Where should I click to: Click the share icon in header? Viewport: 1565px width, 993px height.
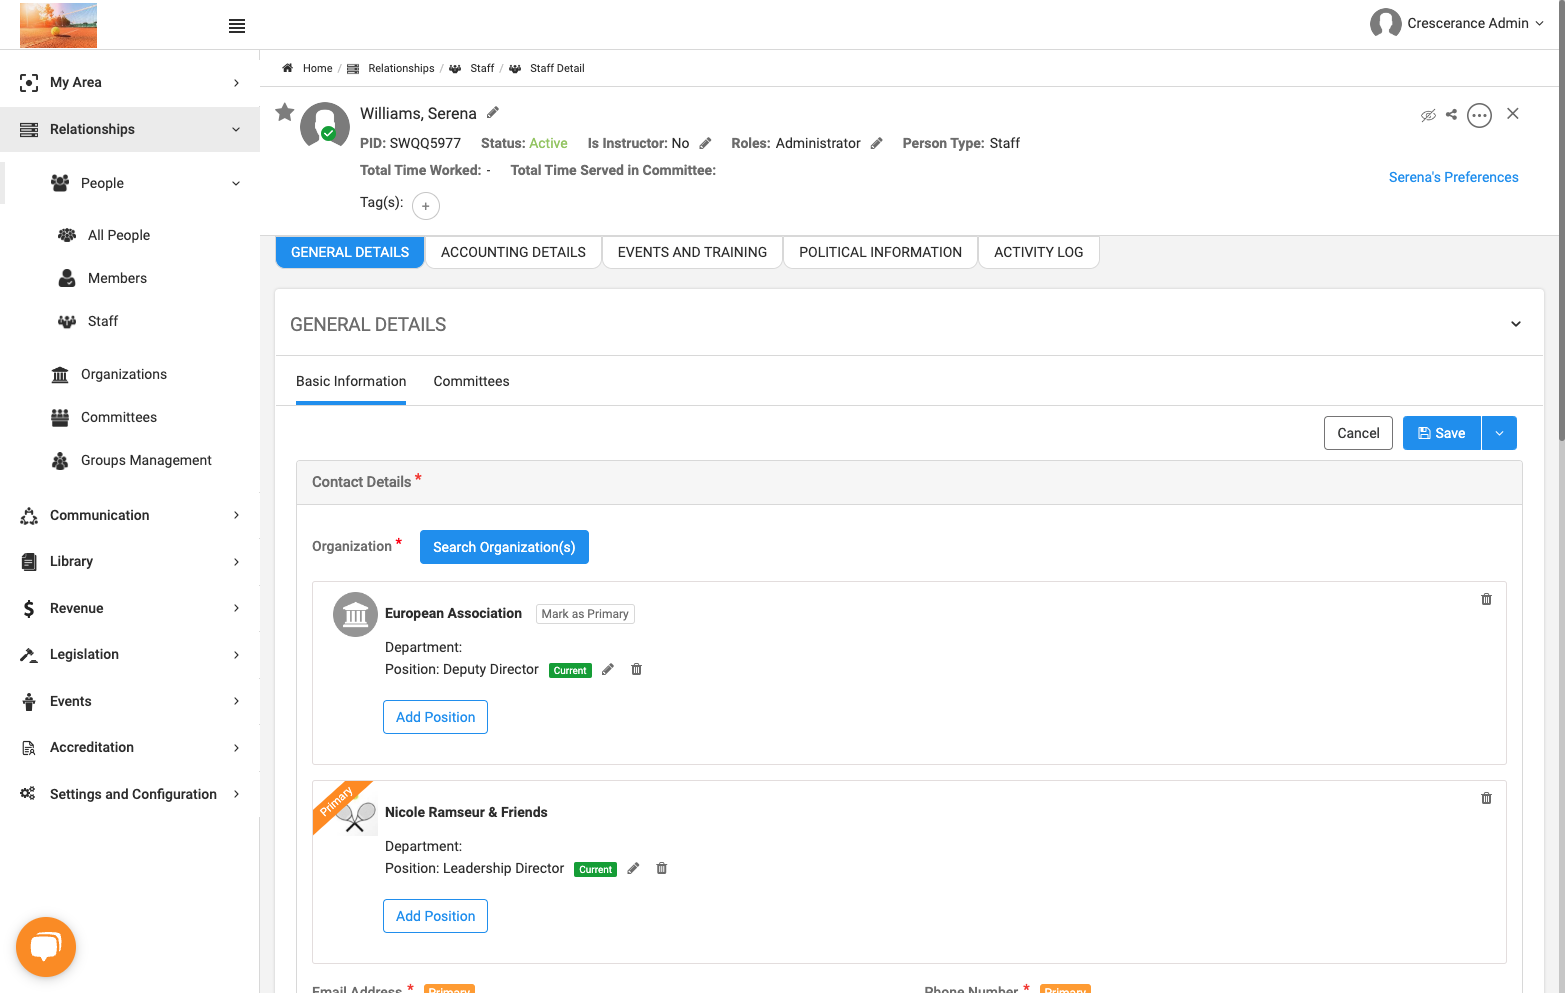point(1452,114)
